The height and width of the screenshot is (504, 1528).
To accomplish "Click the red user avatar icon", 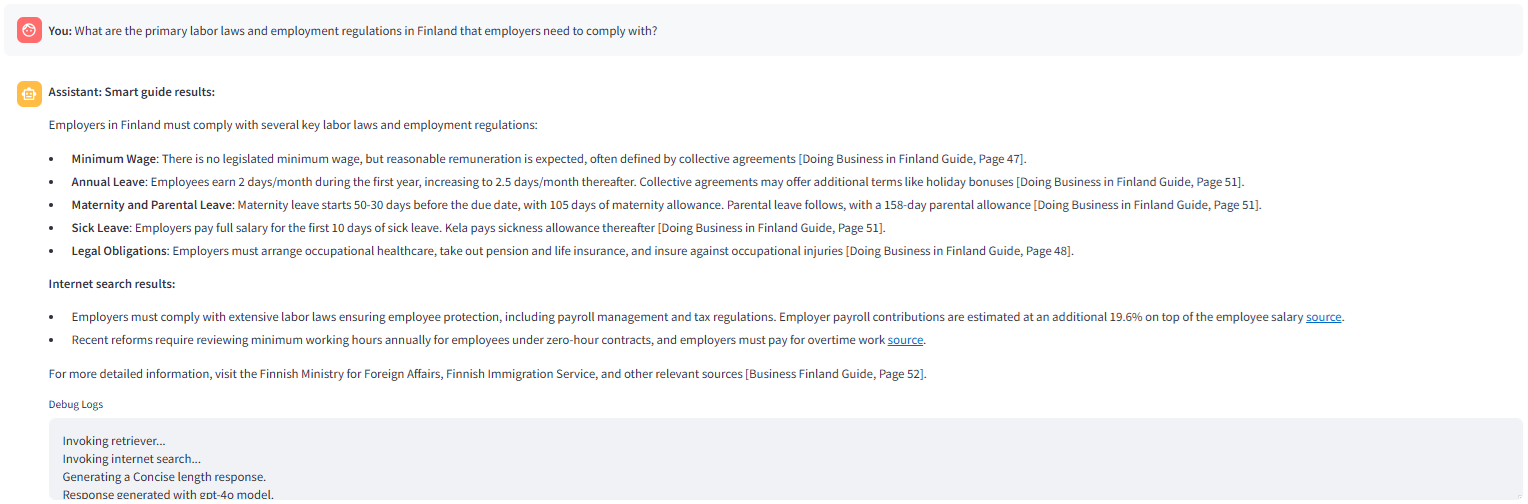I will point(29,30).
